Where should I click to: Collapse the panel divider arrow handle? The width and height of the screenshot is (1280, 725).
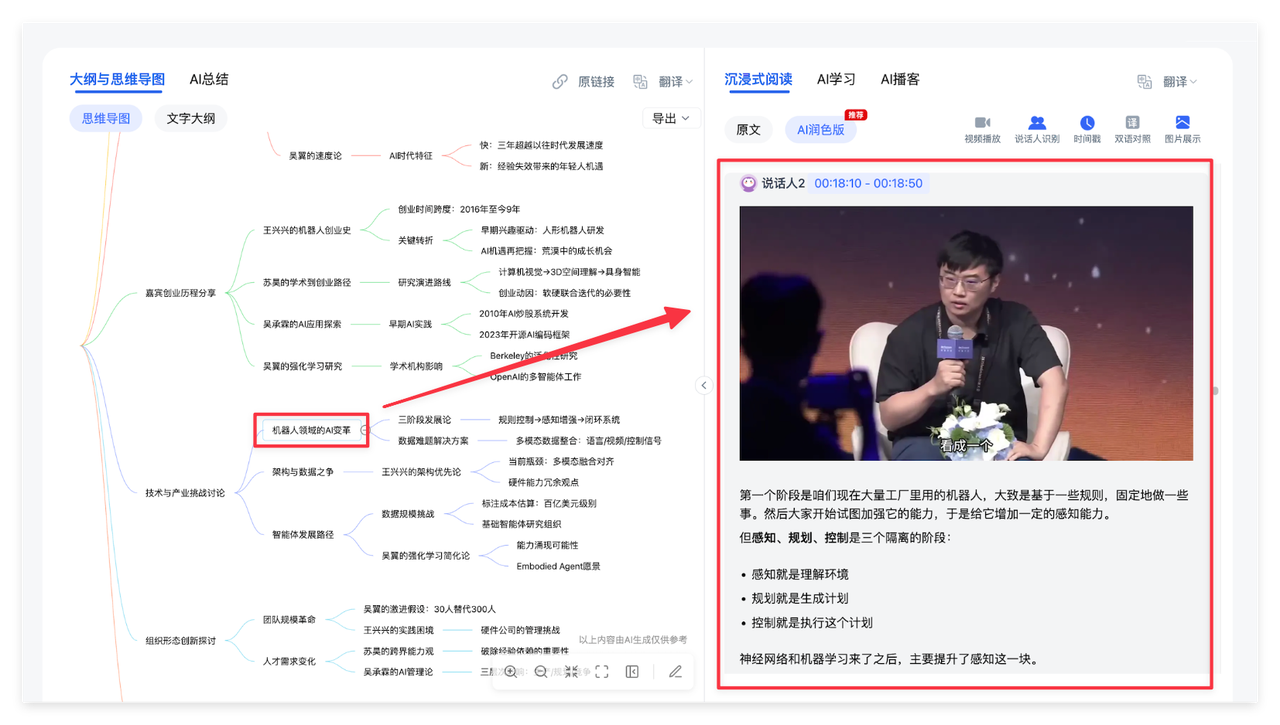[x=703, y=385]
